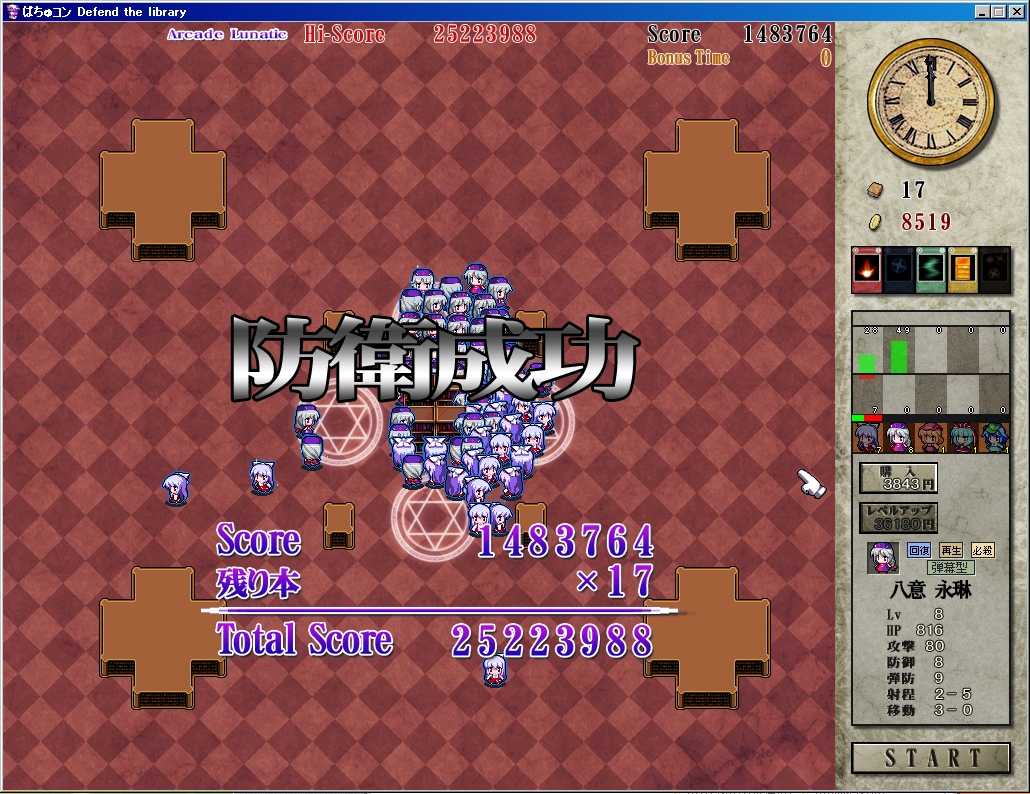Click the gold coin icon beside 8519

(875, 222)
